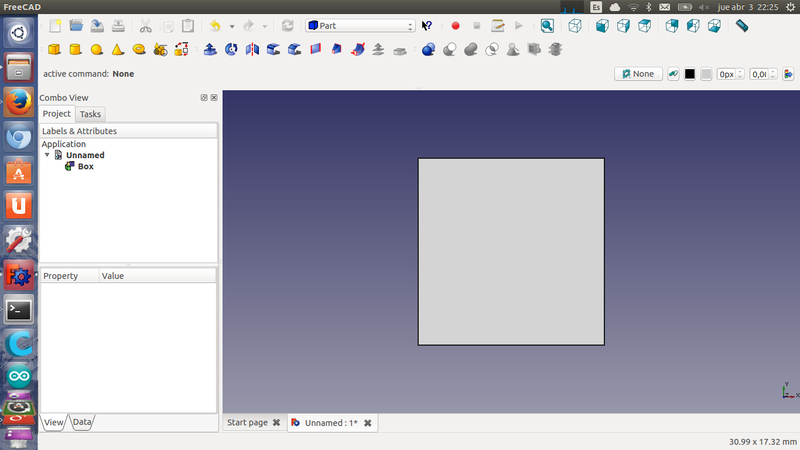Viewport: 800px width, 450px height.
Task: Select the Box object in tree
Action: [85, 166]
